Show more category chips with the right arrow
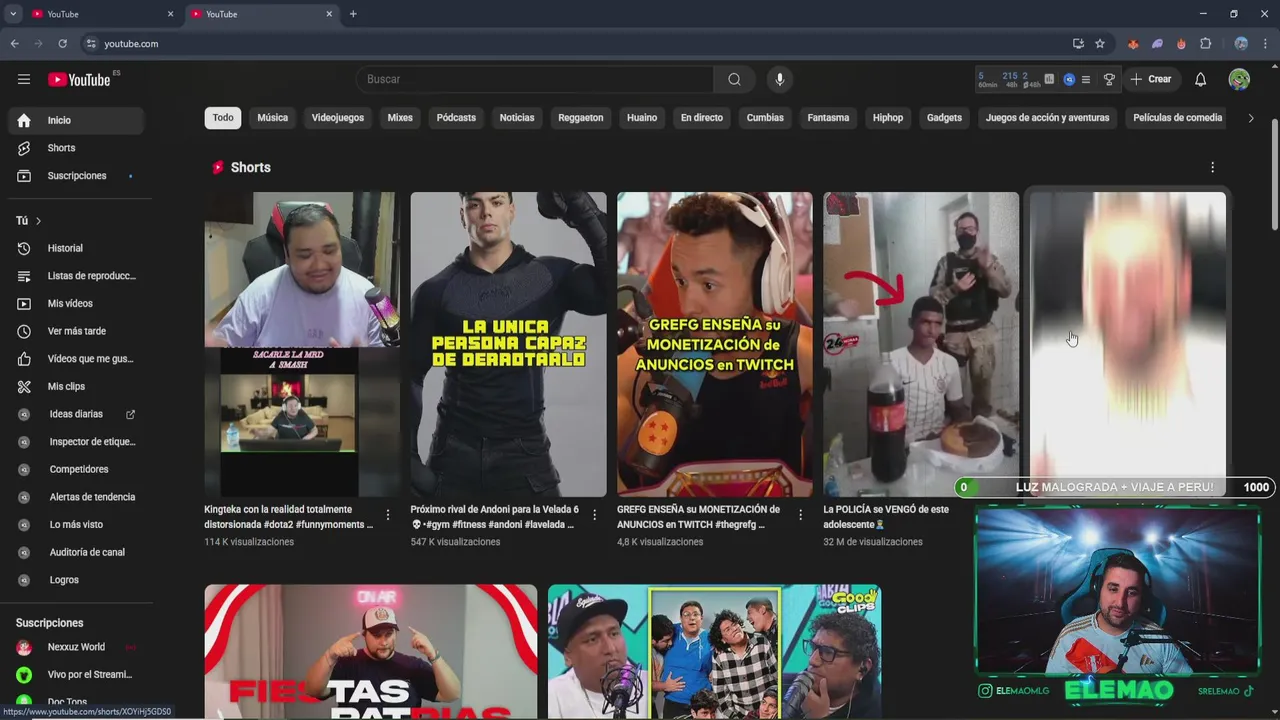The width and height of the screenshot is (1280, 720). coord(1250,118)
